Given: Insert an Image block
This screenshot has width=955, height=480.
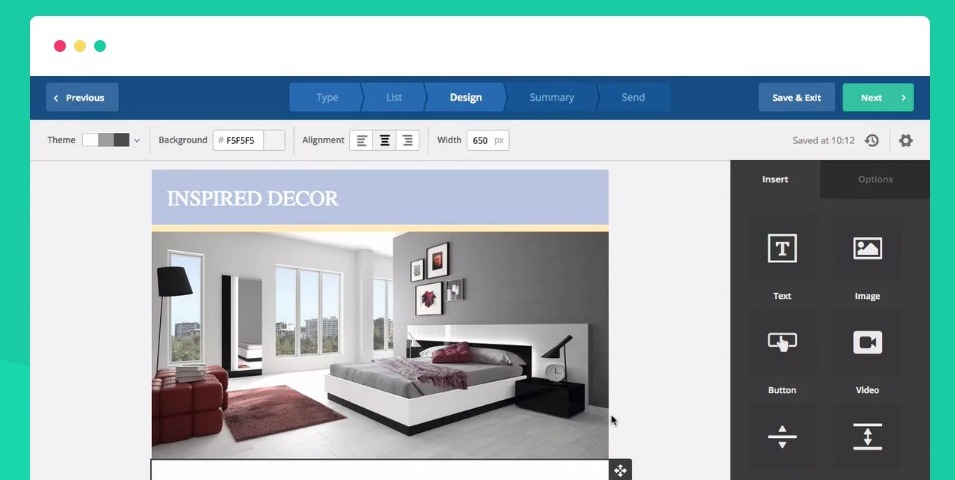Looking at the screenshot, I should click(867, 249).
